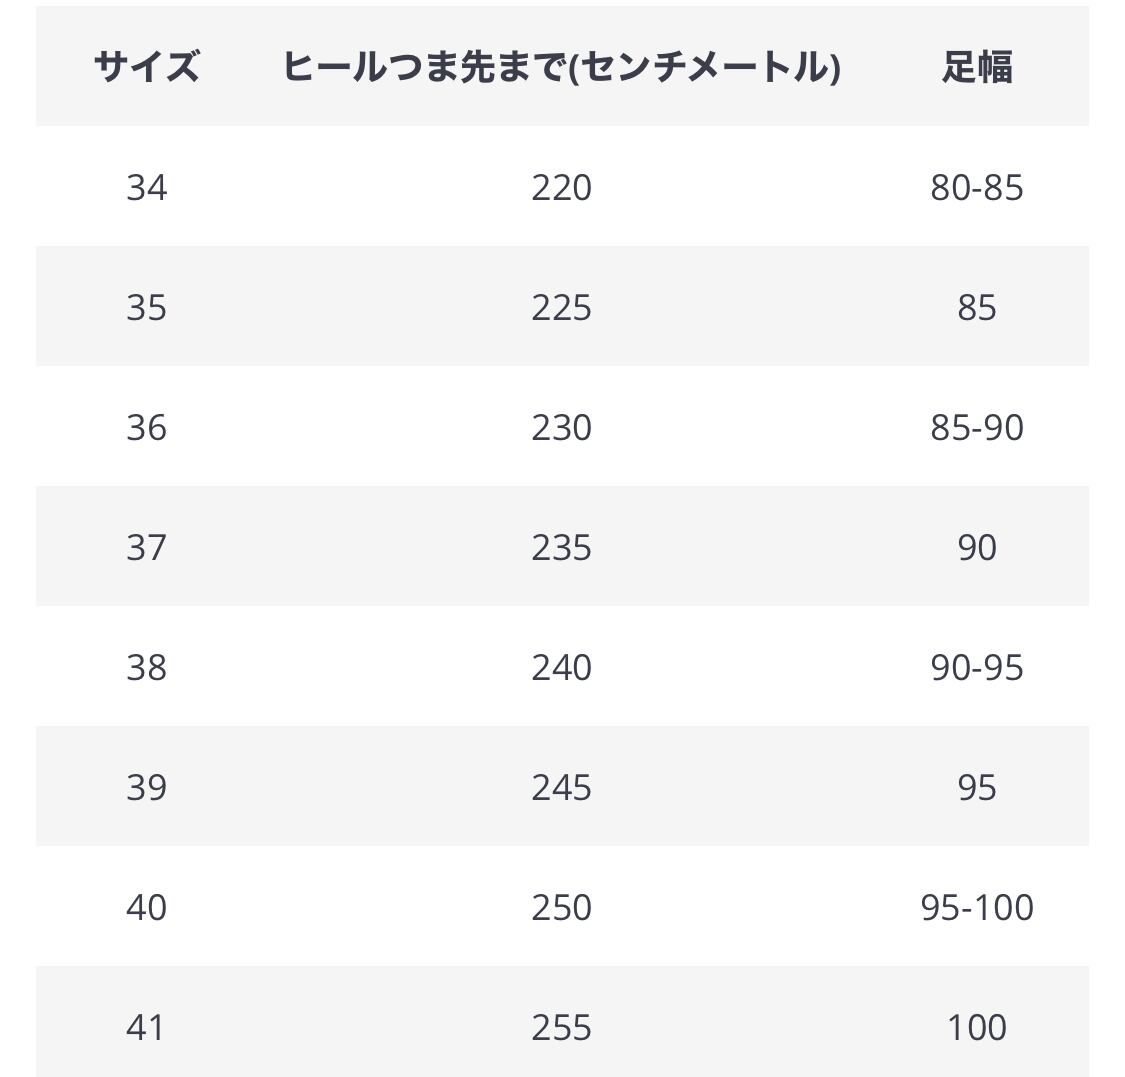Click the 90-95 foot width cell
The width and height of the screenshot is (1125, 1077).
[x=976, y=667]
